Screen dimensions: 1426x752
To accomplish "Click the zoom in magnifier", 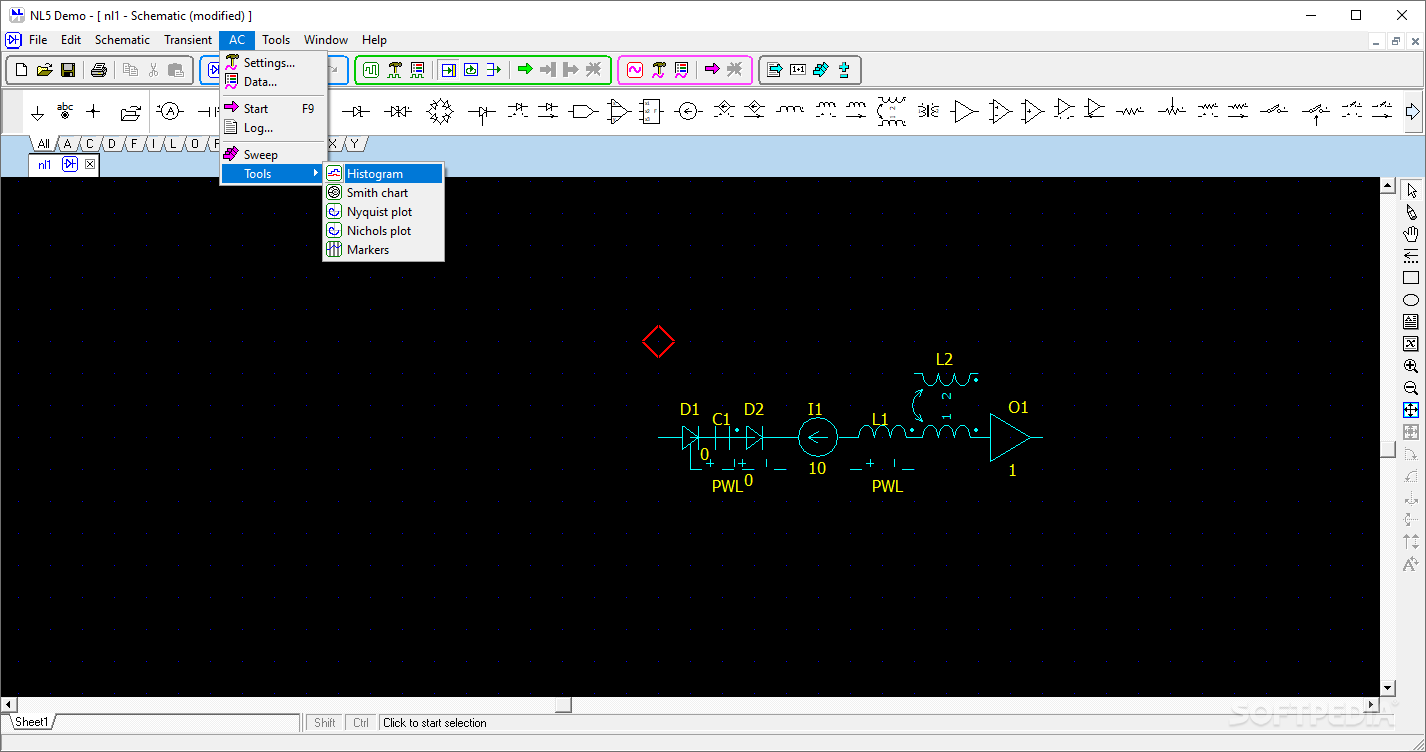I will click(x=1411, y=366).
